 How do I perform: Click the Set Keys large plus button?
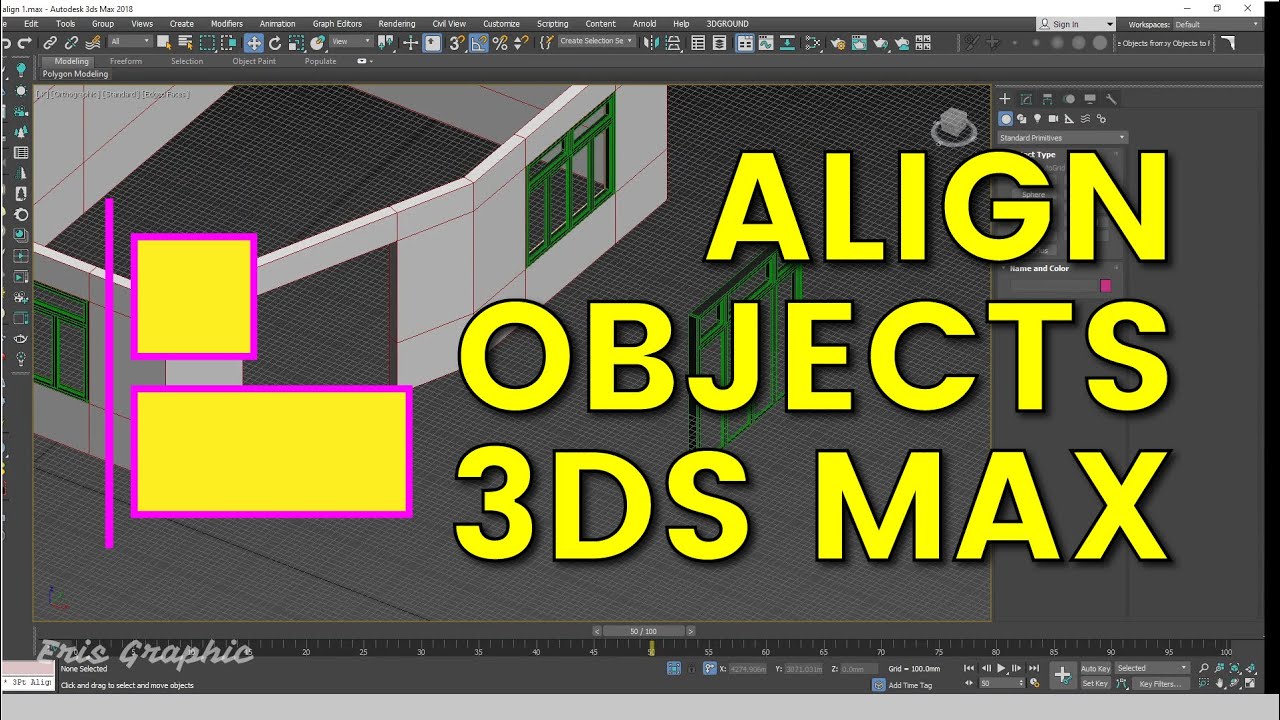click(1063, 675)
